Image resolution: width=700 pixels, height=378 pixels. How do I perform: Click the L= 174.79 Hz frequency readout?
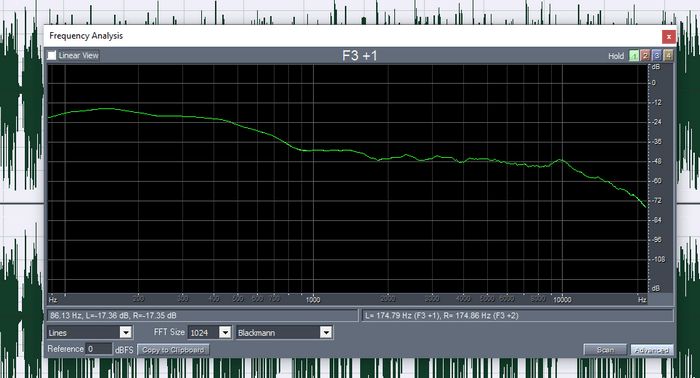[x=517, y=316]
